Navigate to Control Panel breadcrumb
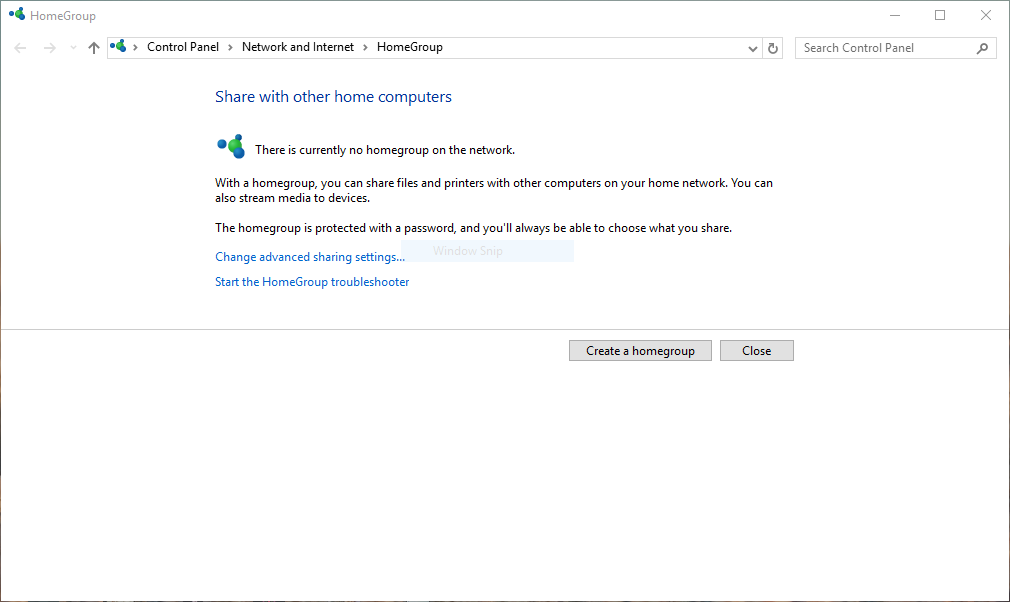1010x602 pixels. pos(183,47)
